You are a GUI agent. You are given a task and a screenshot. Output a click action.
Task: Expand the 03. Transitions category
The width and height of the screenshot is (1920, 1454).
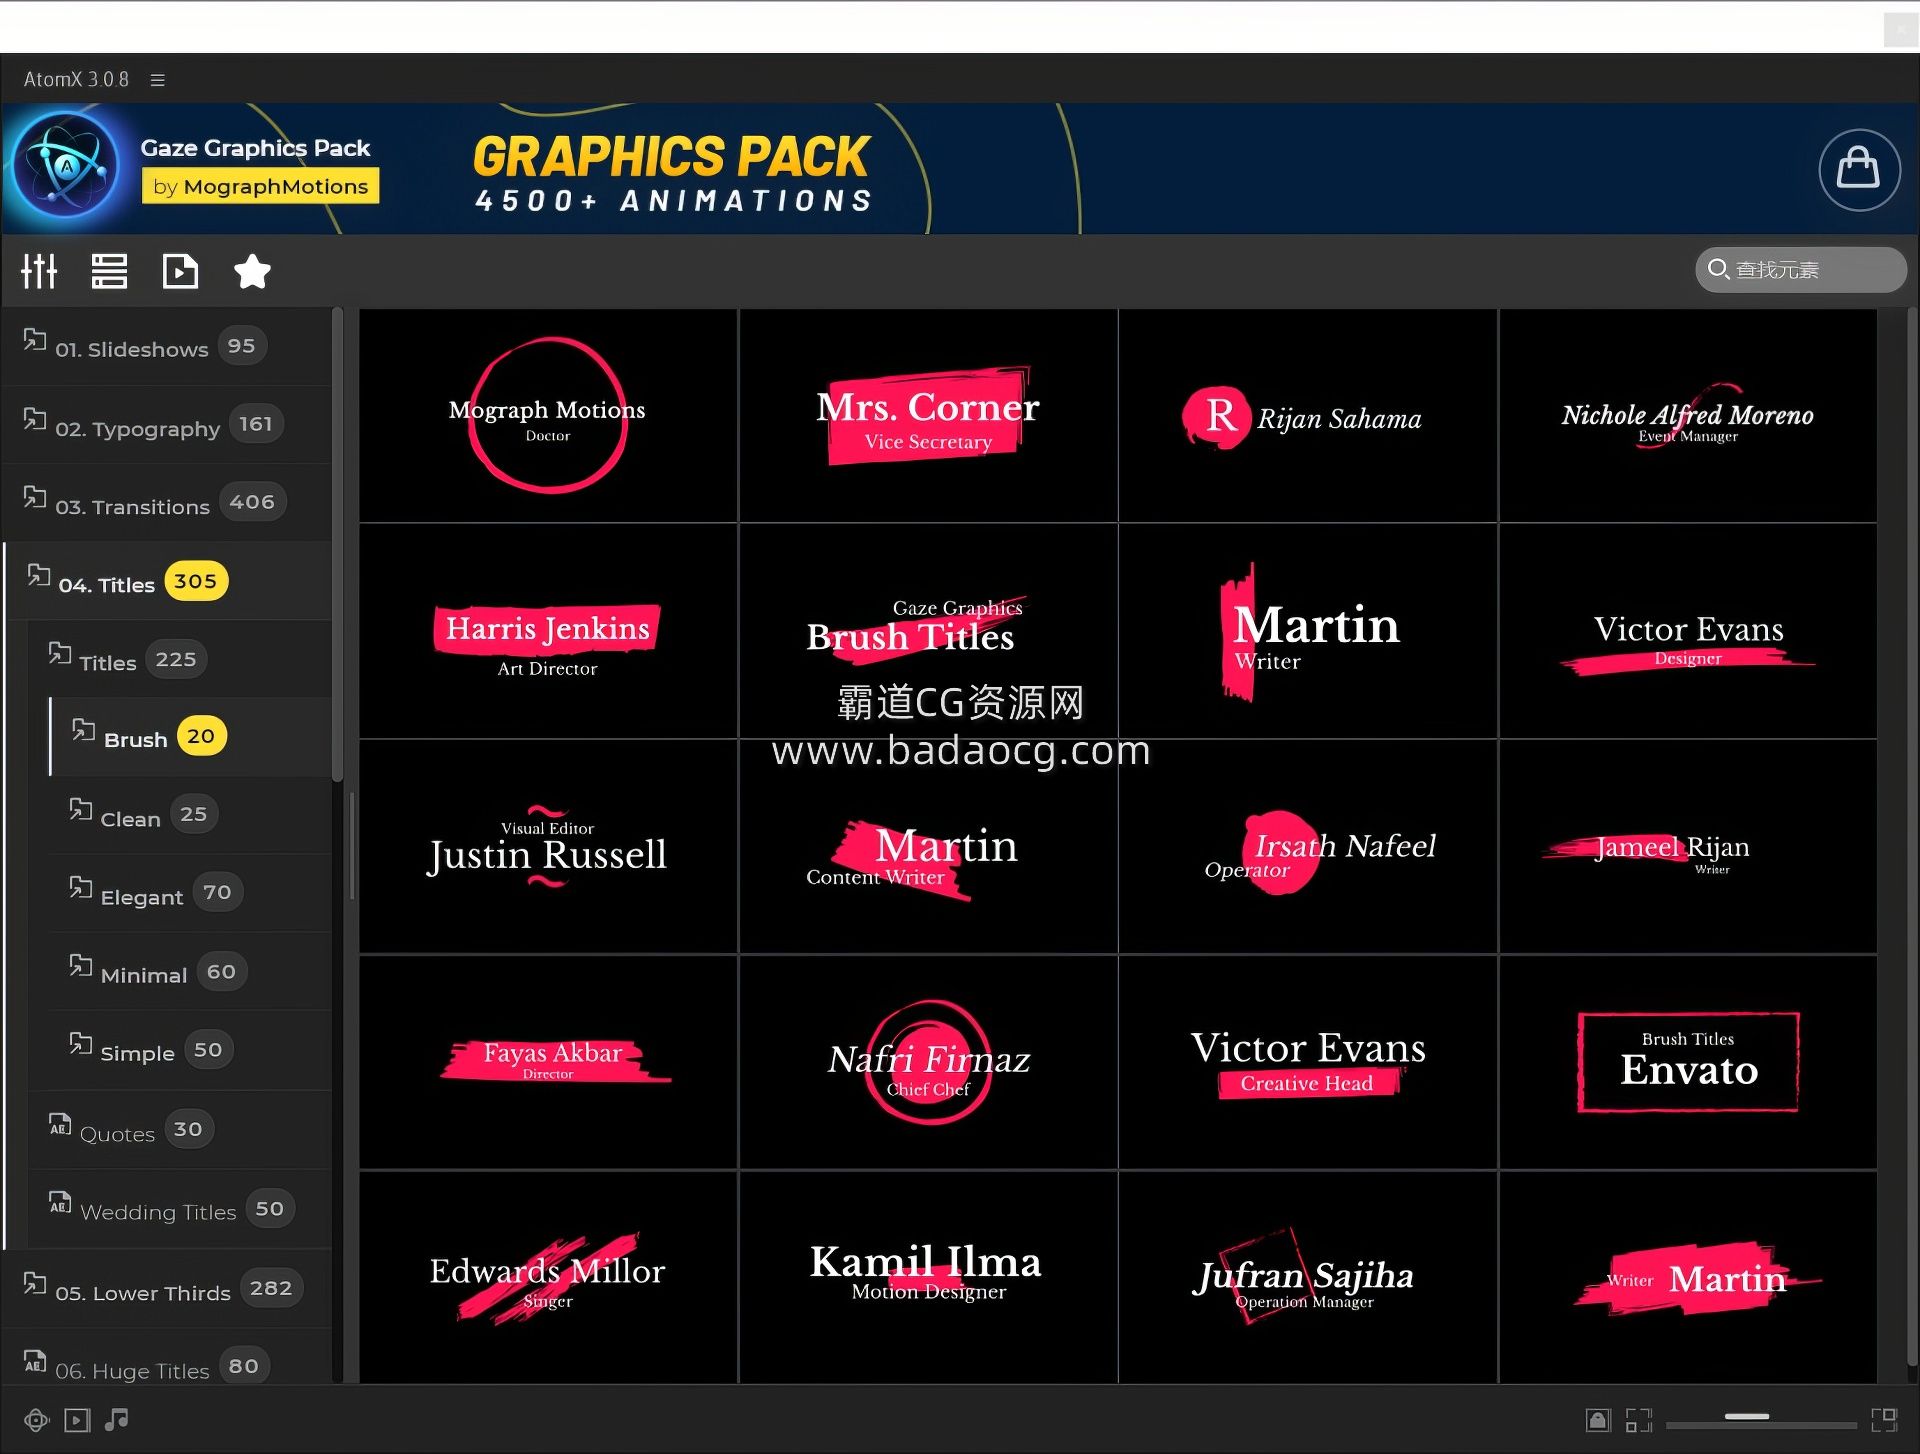click(166, 502)
